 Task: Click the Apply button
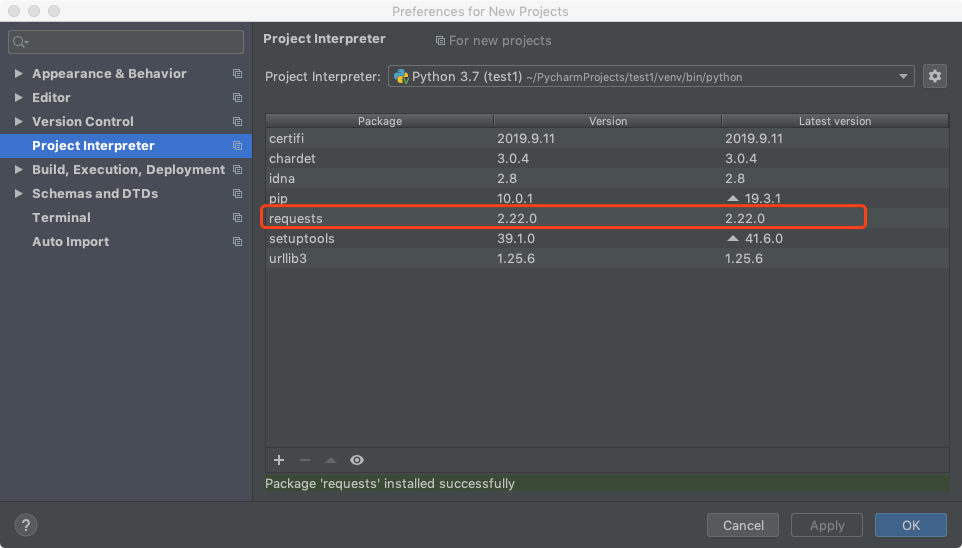(x=827, y=525)
